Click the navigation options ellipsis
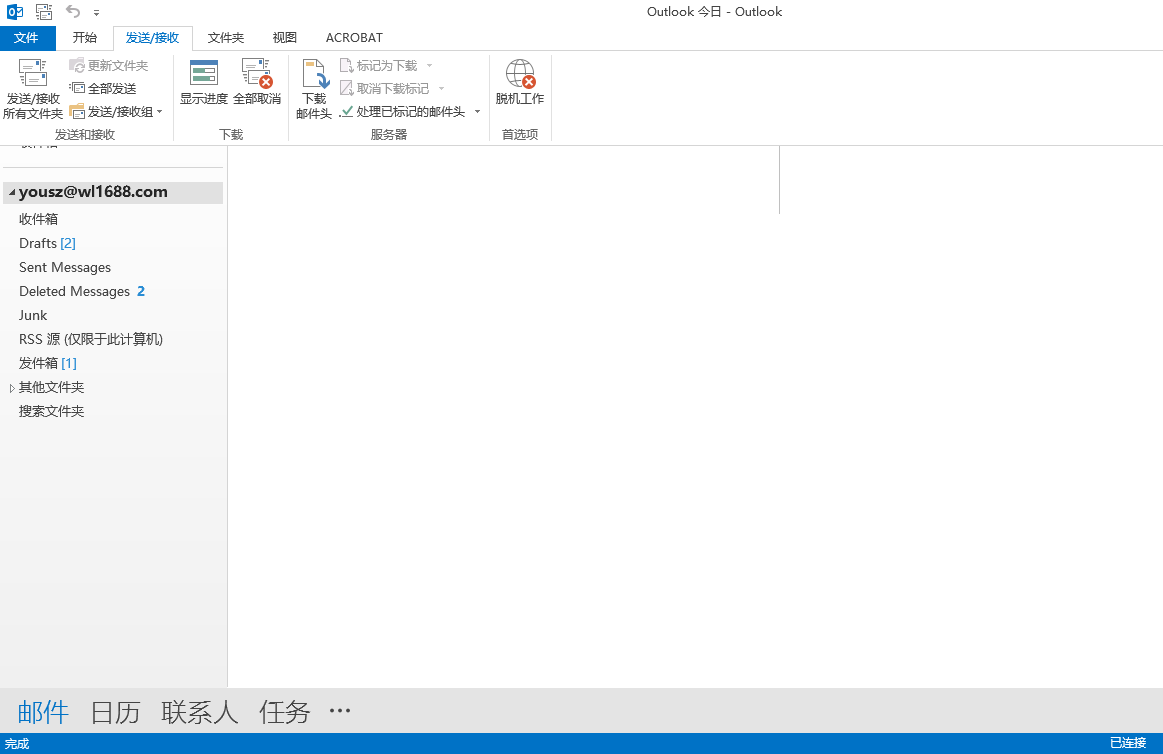This screenshot has height=754, width=1163. [340, 711]
